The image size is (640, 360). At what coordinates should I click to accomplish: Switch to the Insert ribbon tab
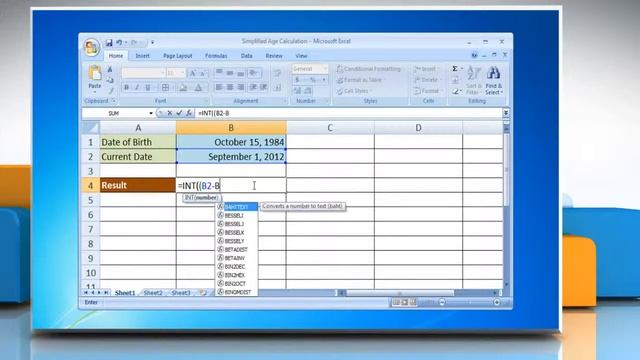pyautogui.click(x=142, y=56)
